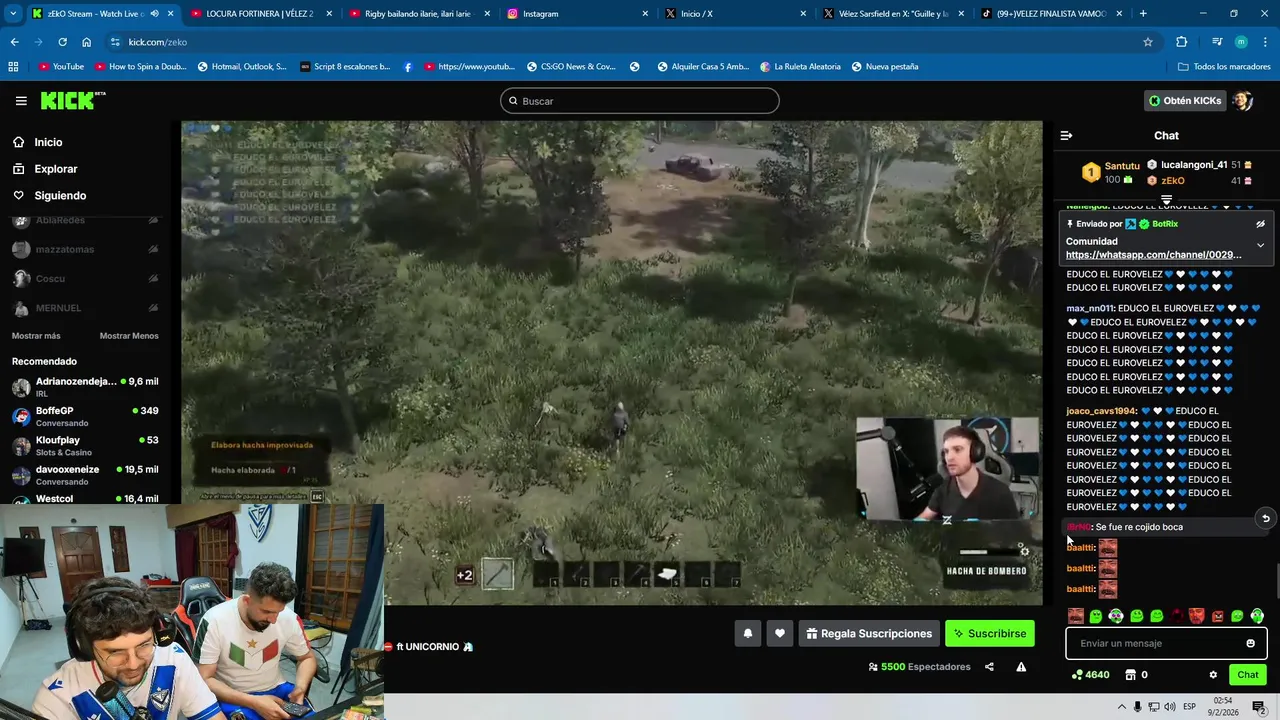Open taskbar notification center icon

[1259, 707]
